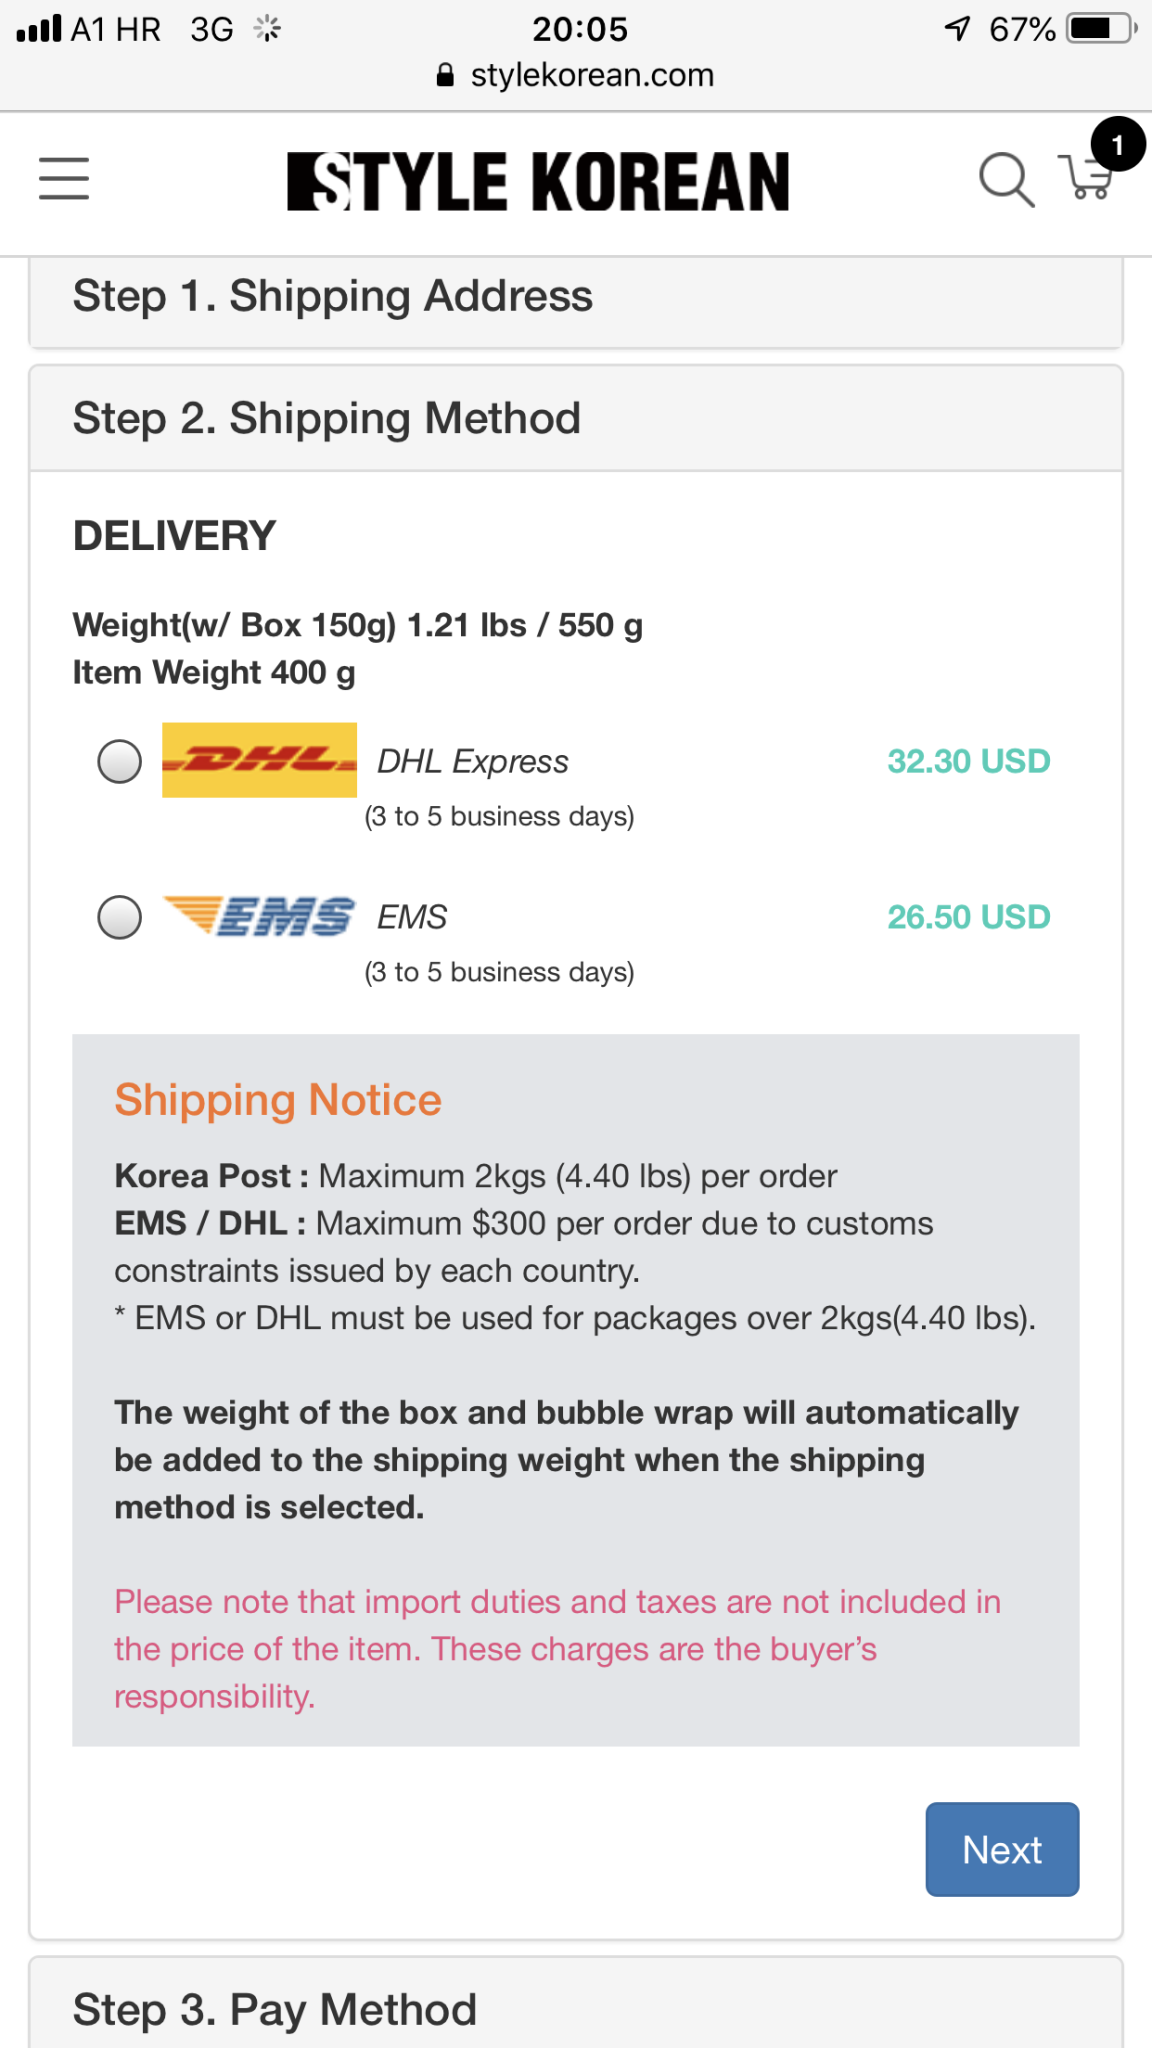Select DHL Express radio button
Screen dimensions: 1152x2048
click(119, 761)
